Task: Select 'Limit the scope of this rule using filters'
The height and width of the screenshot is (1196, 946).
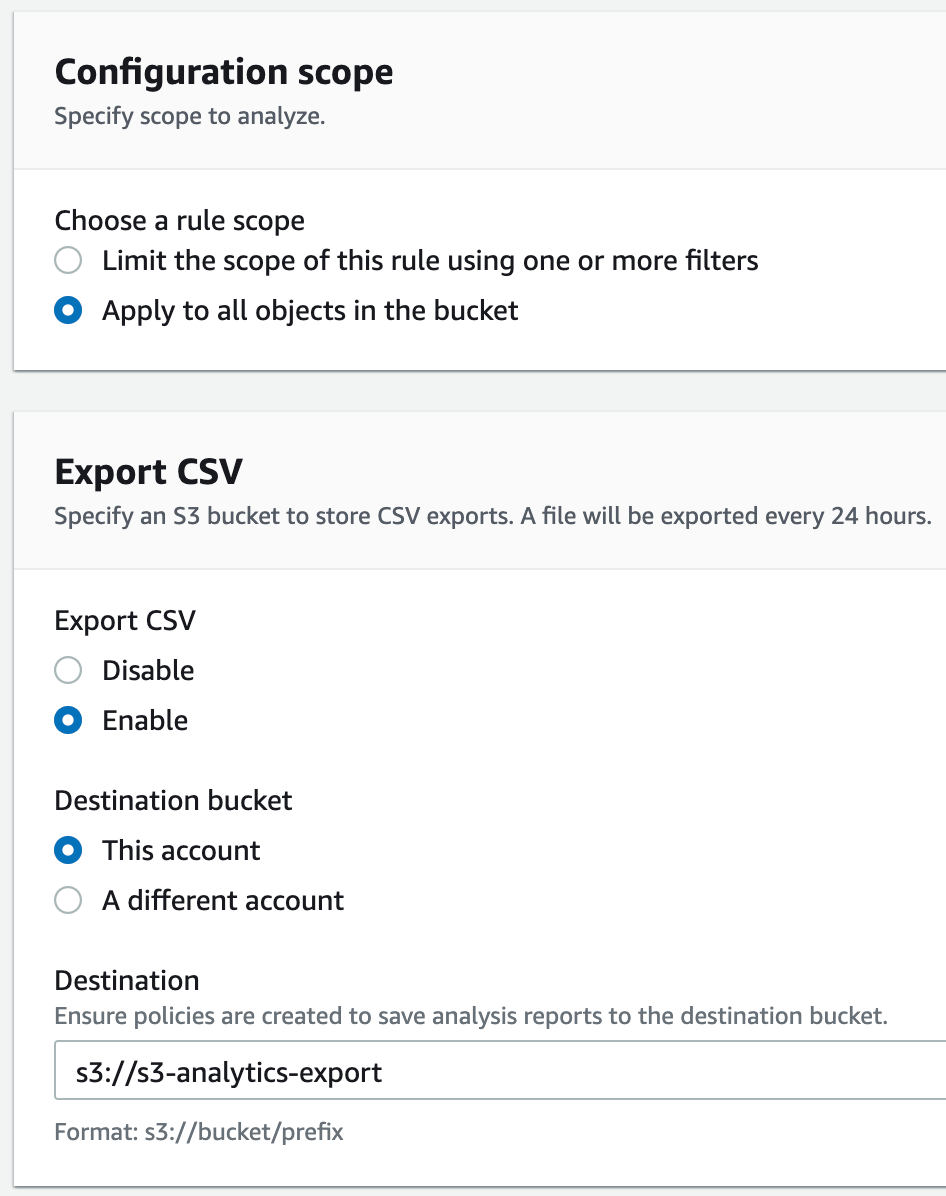Action: (68, 260)
